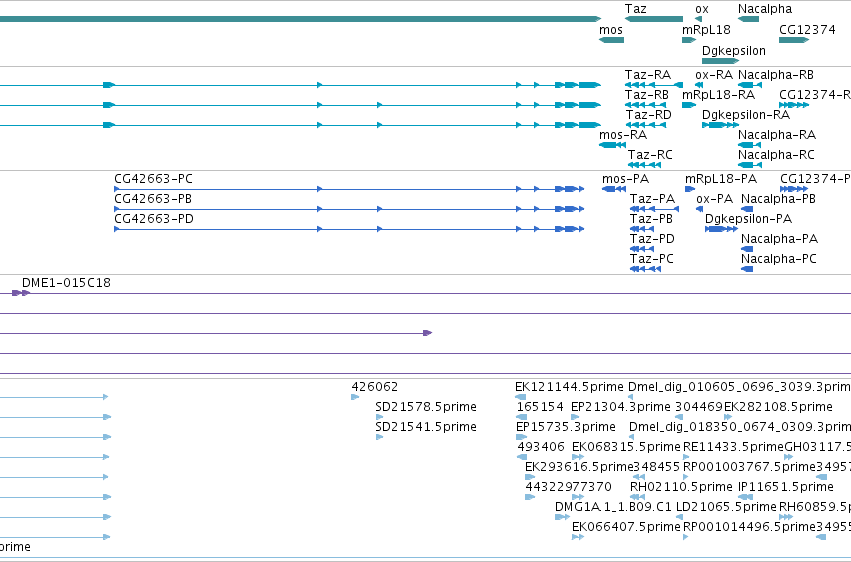Image resolution: width=851 pixels, height=562 pixels.
Task: Click the EP15735.3prime EST label
Action: [566, 427]
